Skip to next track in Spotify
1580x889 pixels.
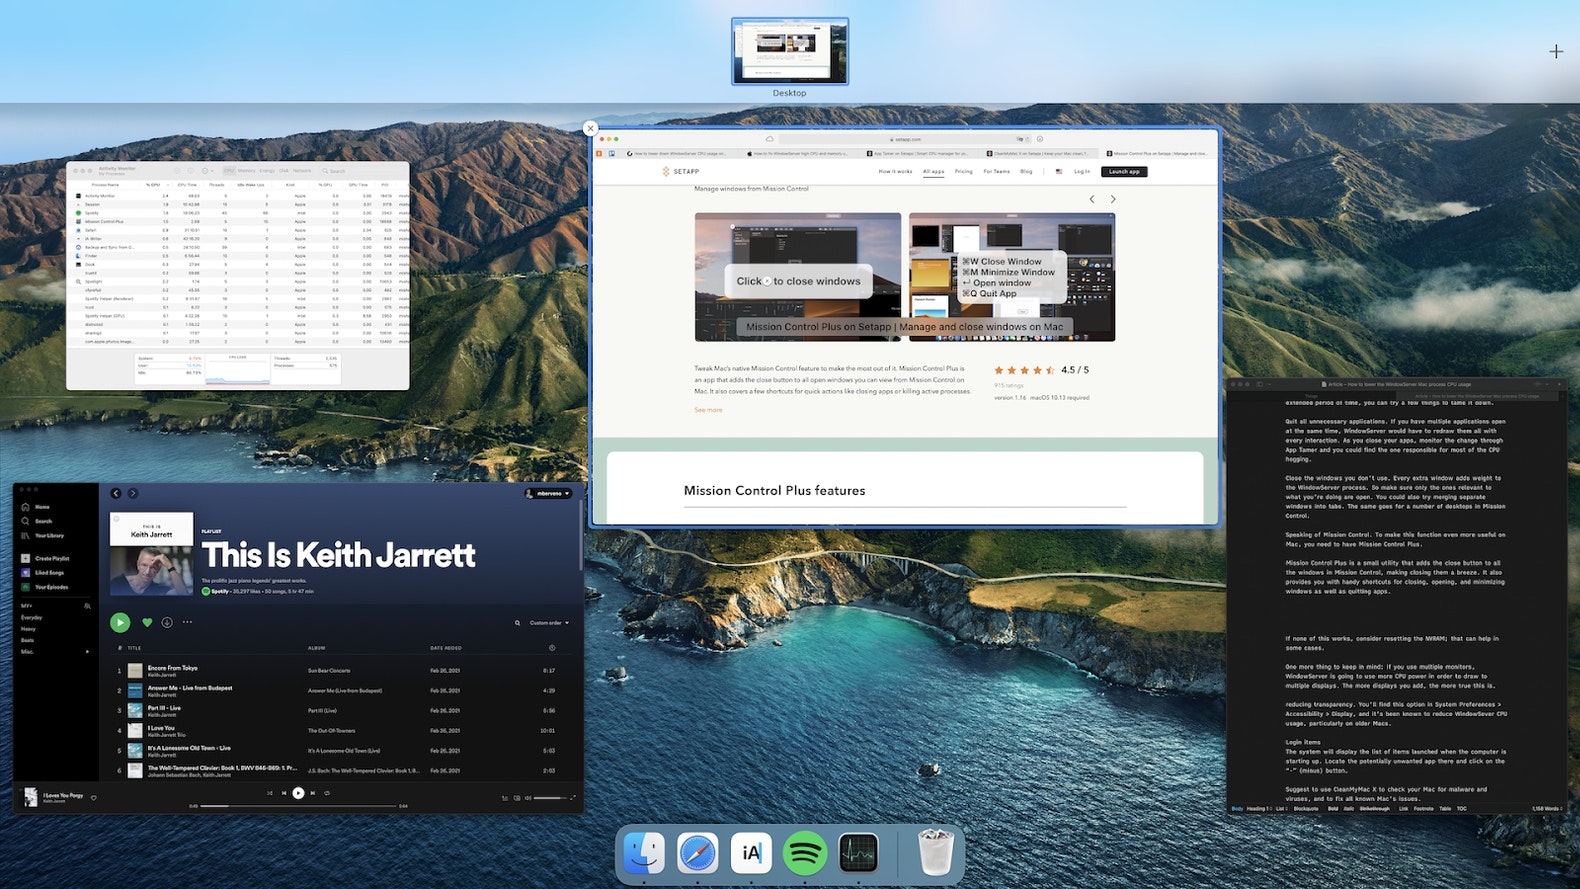click(x=313, y=793)
